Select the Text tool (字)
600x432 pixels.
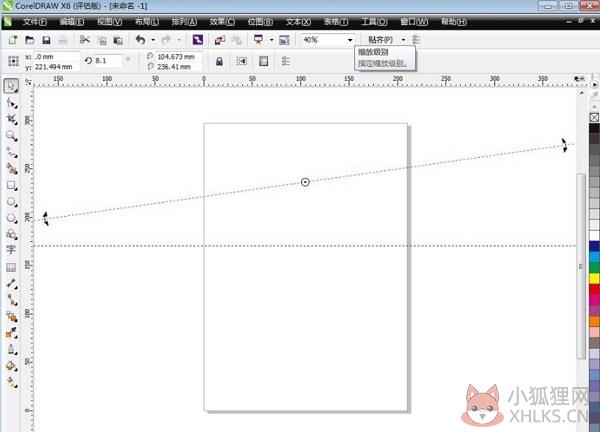pyautogui.click(x=11, y=250)
